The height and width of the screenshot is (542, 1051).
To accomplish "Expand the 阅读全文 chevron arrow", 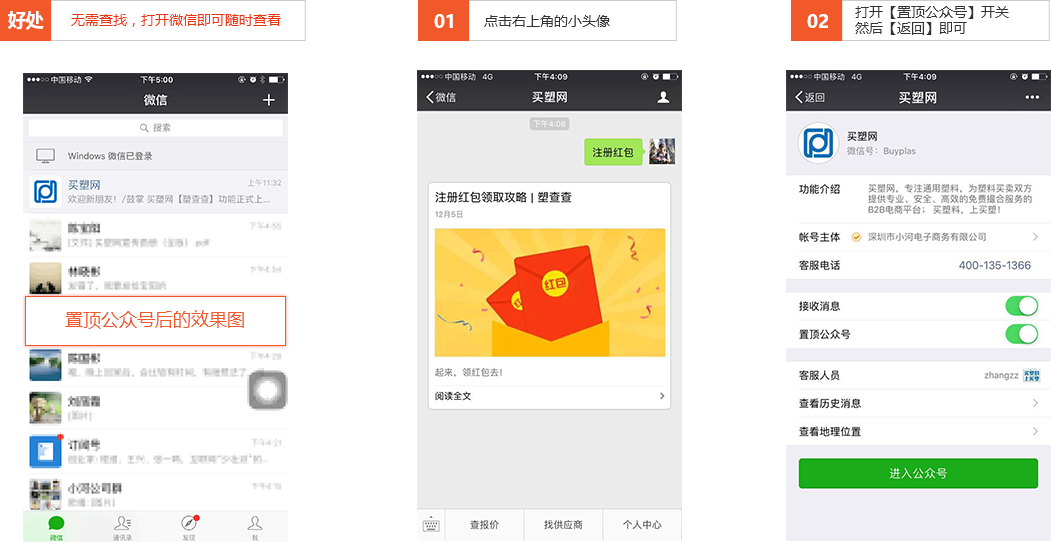I will point(662,396).
